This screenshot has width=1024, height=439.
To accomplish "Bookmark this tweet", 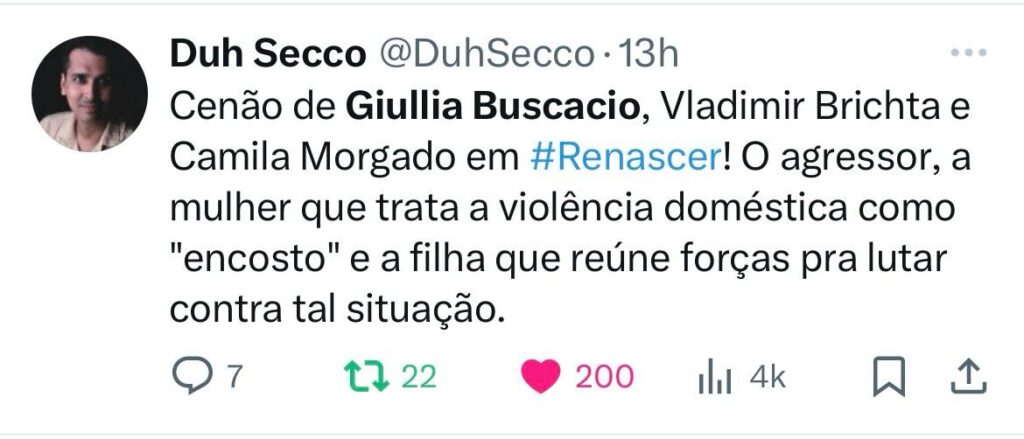I will pos(889,376).
